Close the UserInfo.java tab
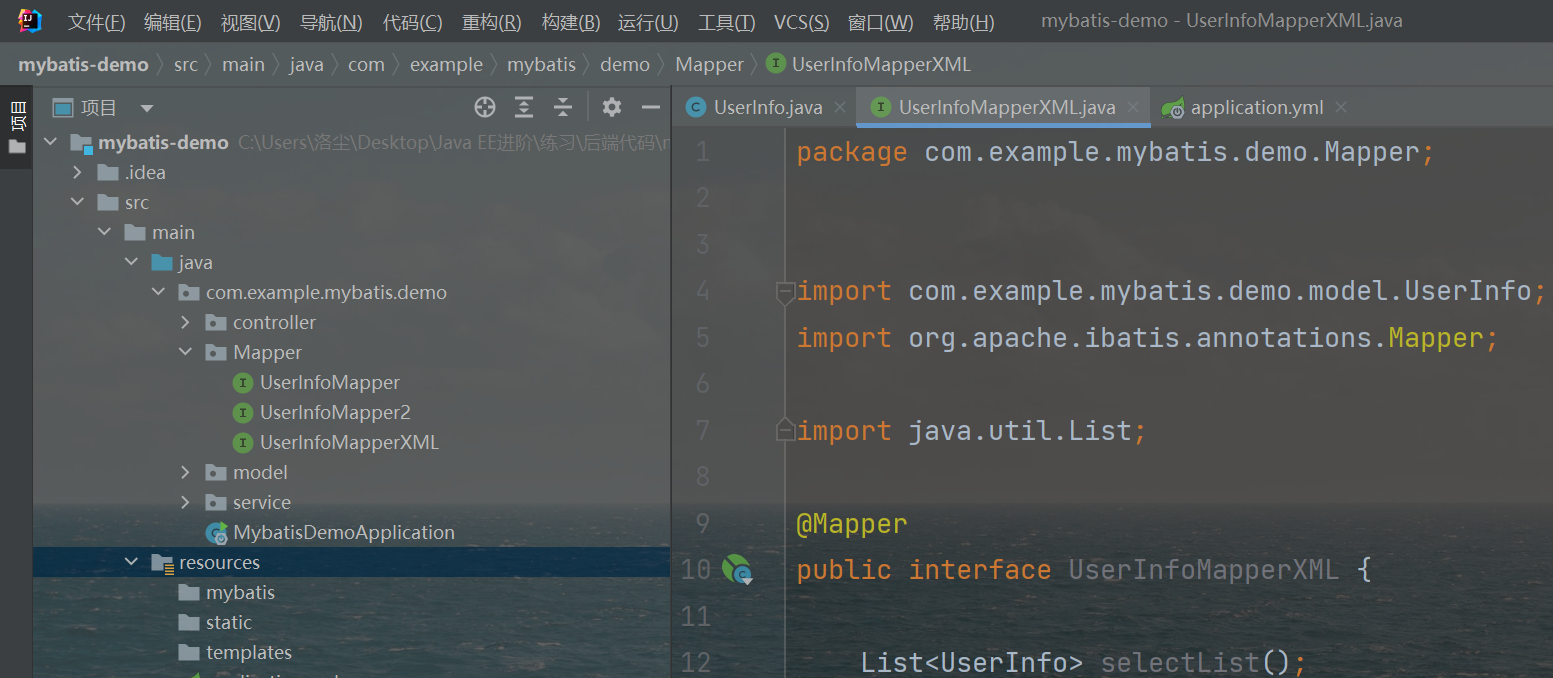The image size is (1553, 678). (x=839, y=107)
